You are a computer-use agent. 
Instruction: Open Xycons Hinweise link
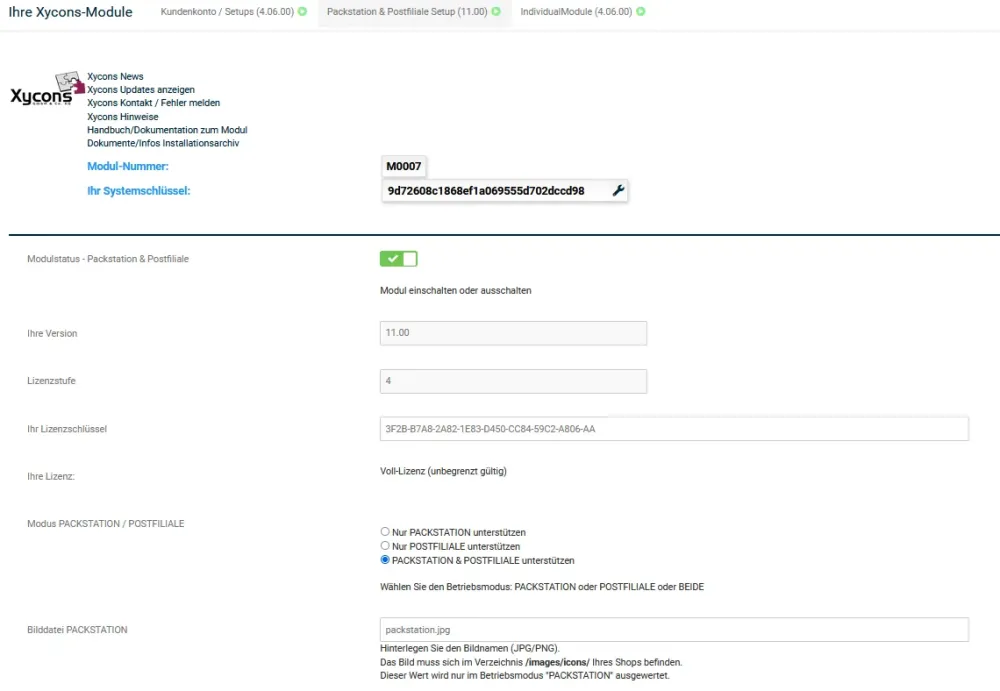[122, 117]
